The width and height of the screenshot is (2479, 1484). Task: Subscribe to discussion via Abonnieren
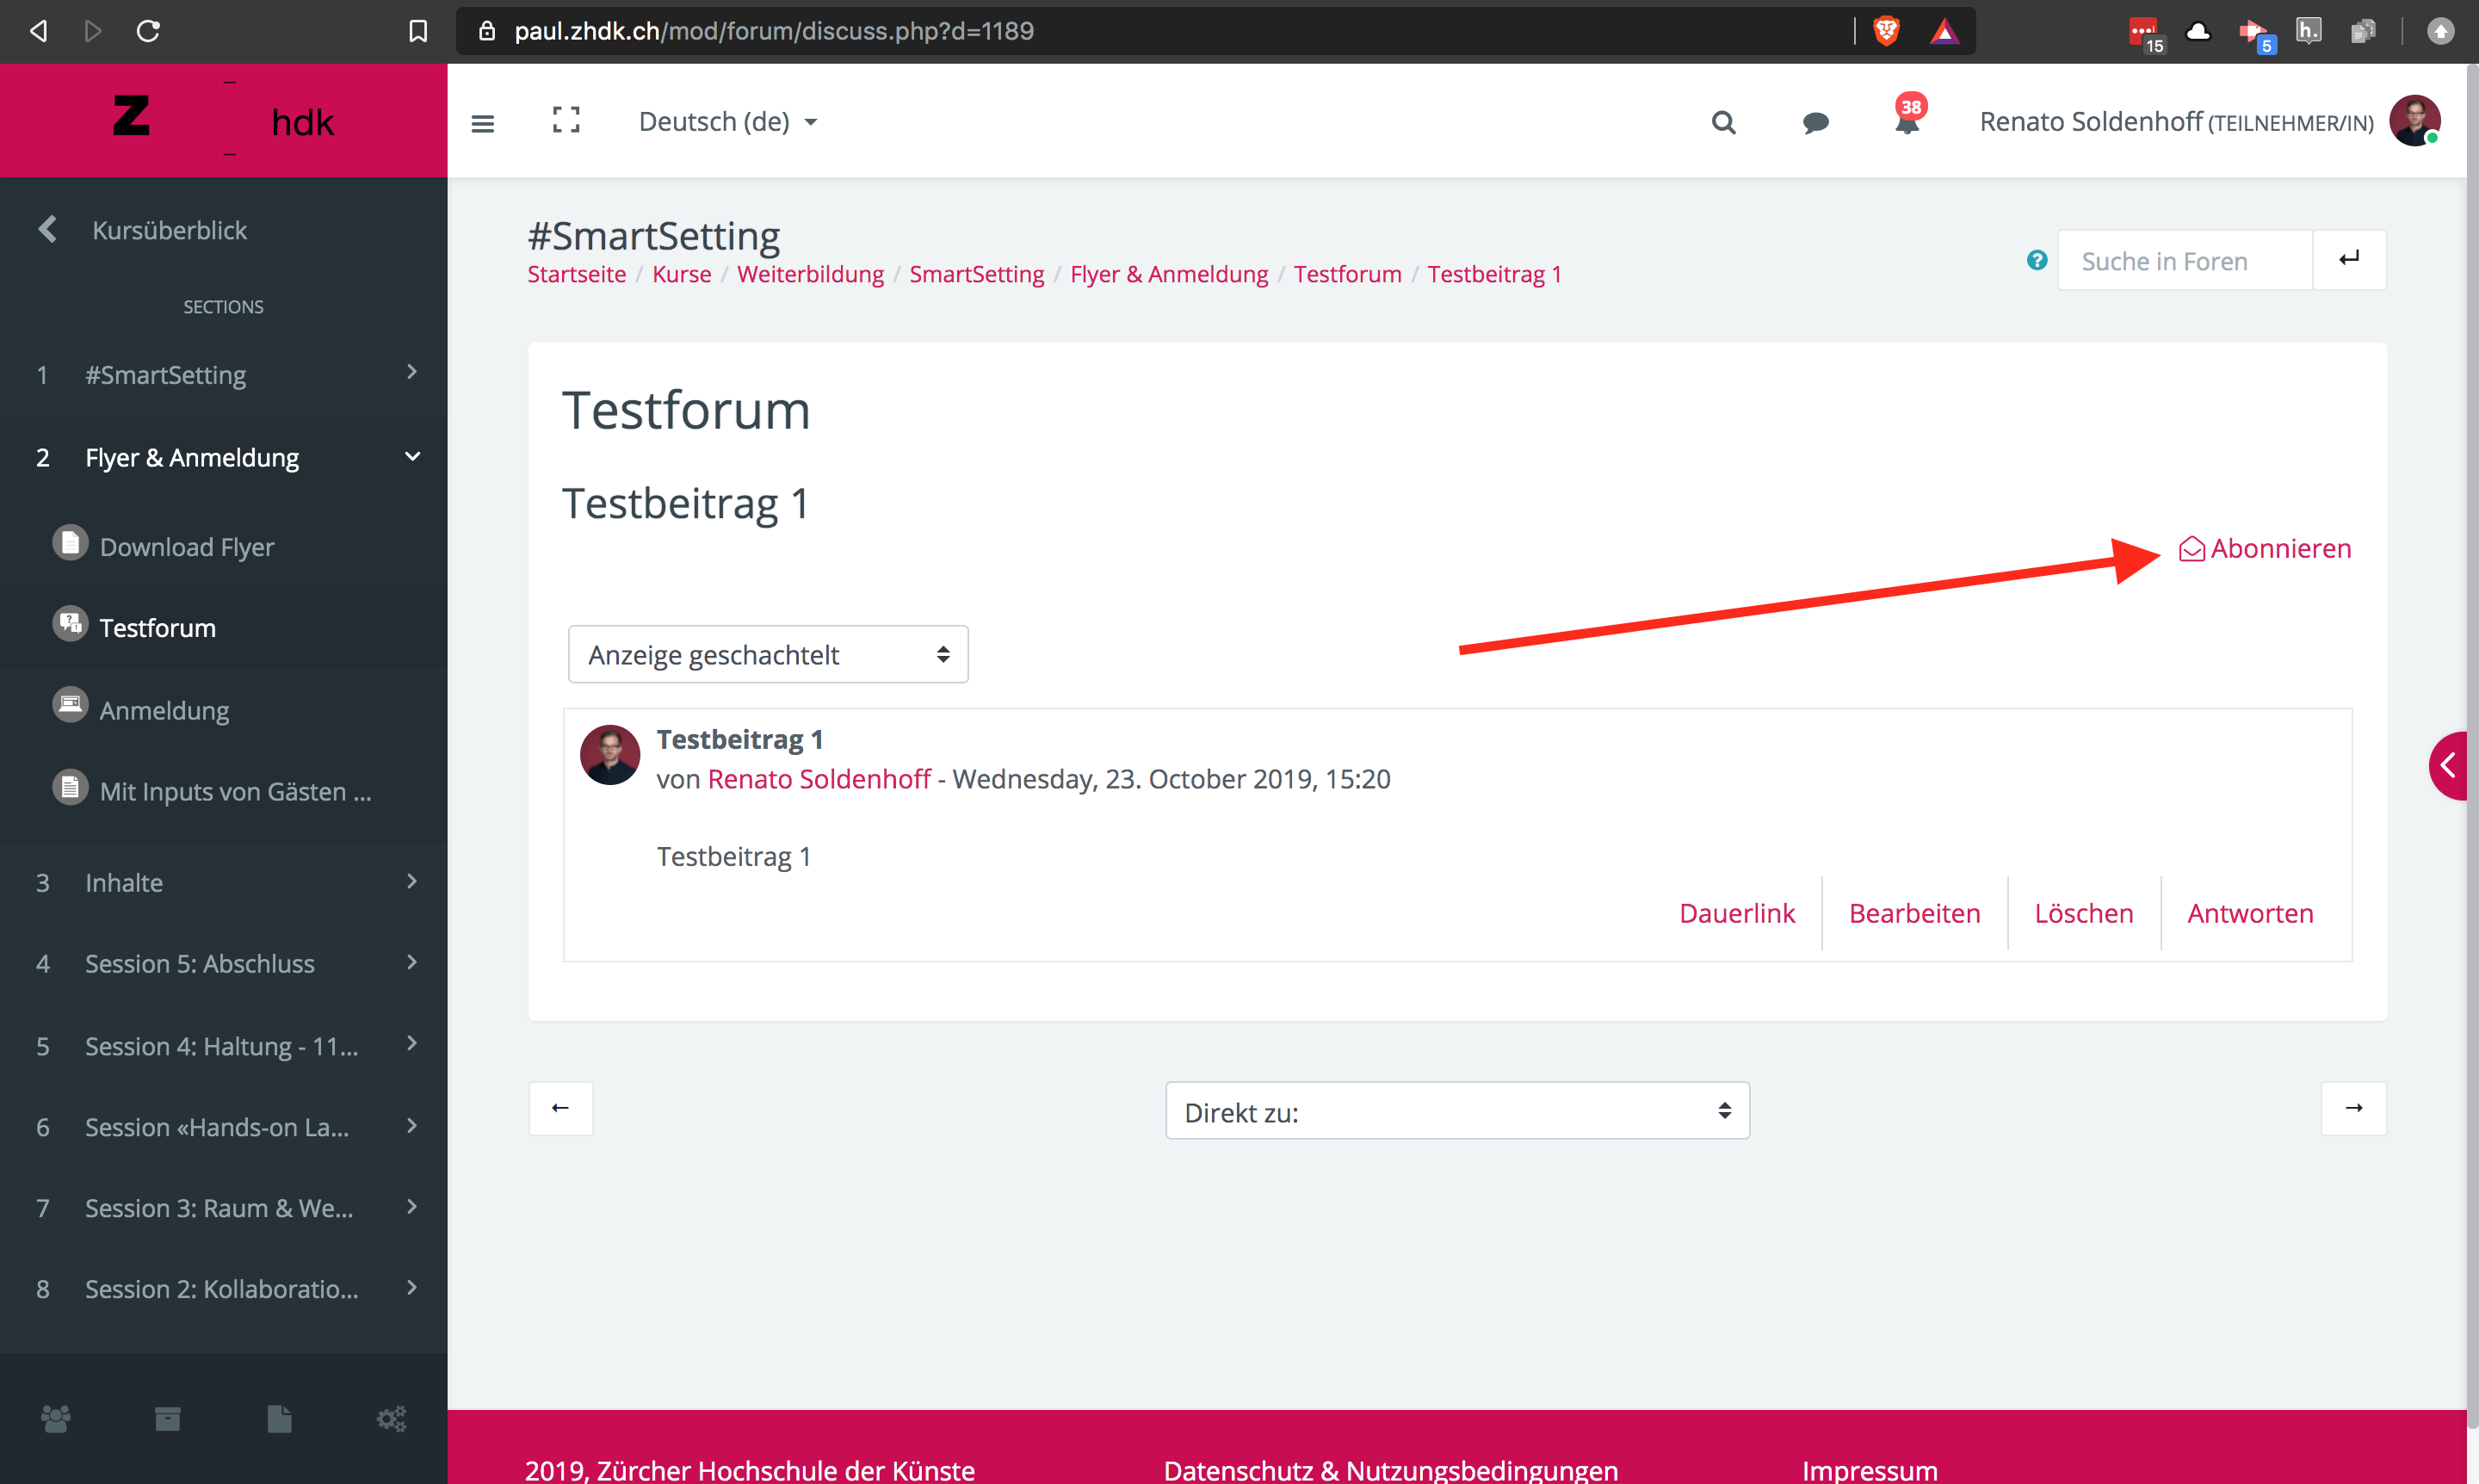tap(2266, 549)
